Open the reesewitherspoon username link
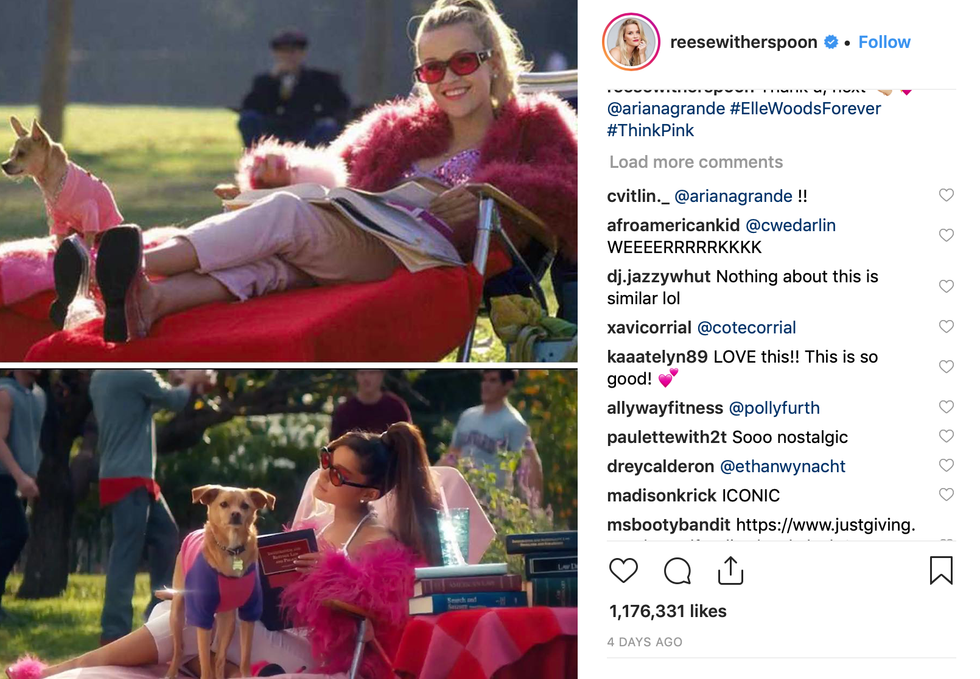Screen dimensions: 980x679 click(743, 42)
